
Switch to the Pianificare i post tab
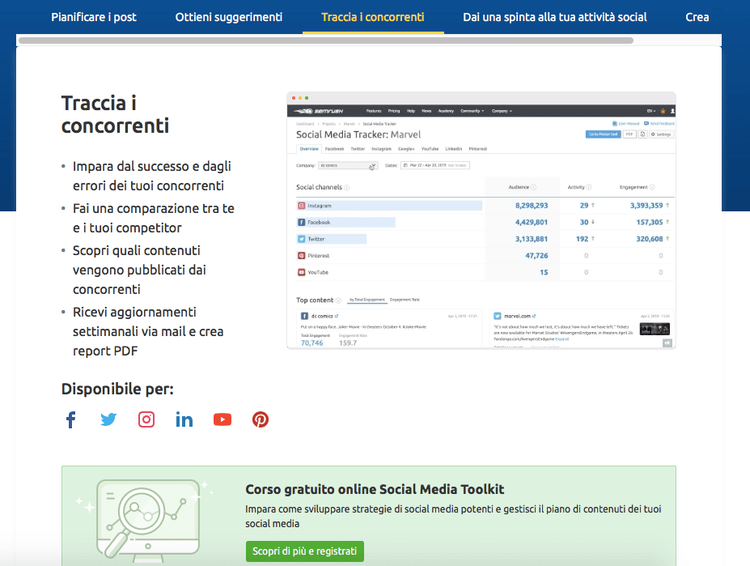click(94, 17)
